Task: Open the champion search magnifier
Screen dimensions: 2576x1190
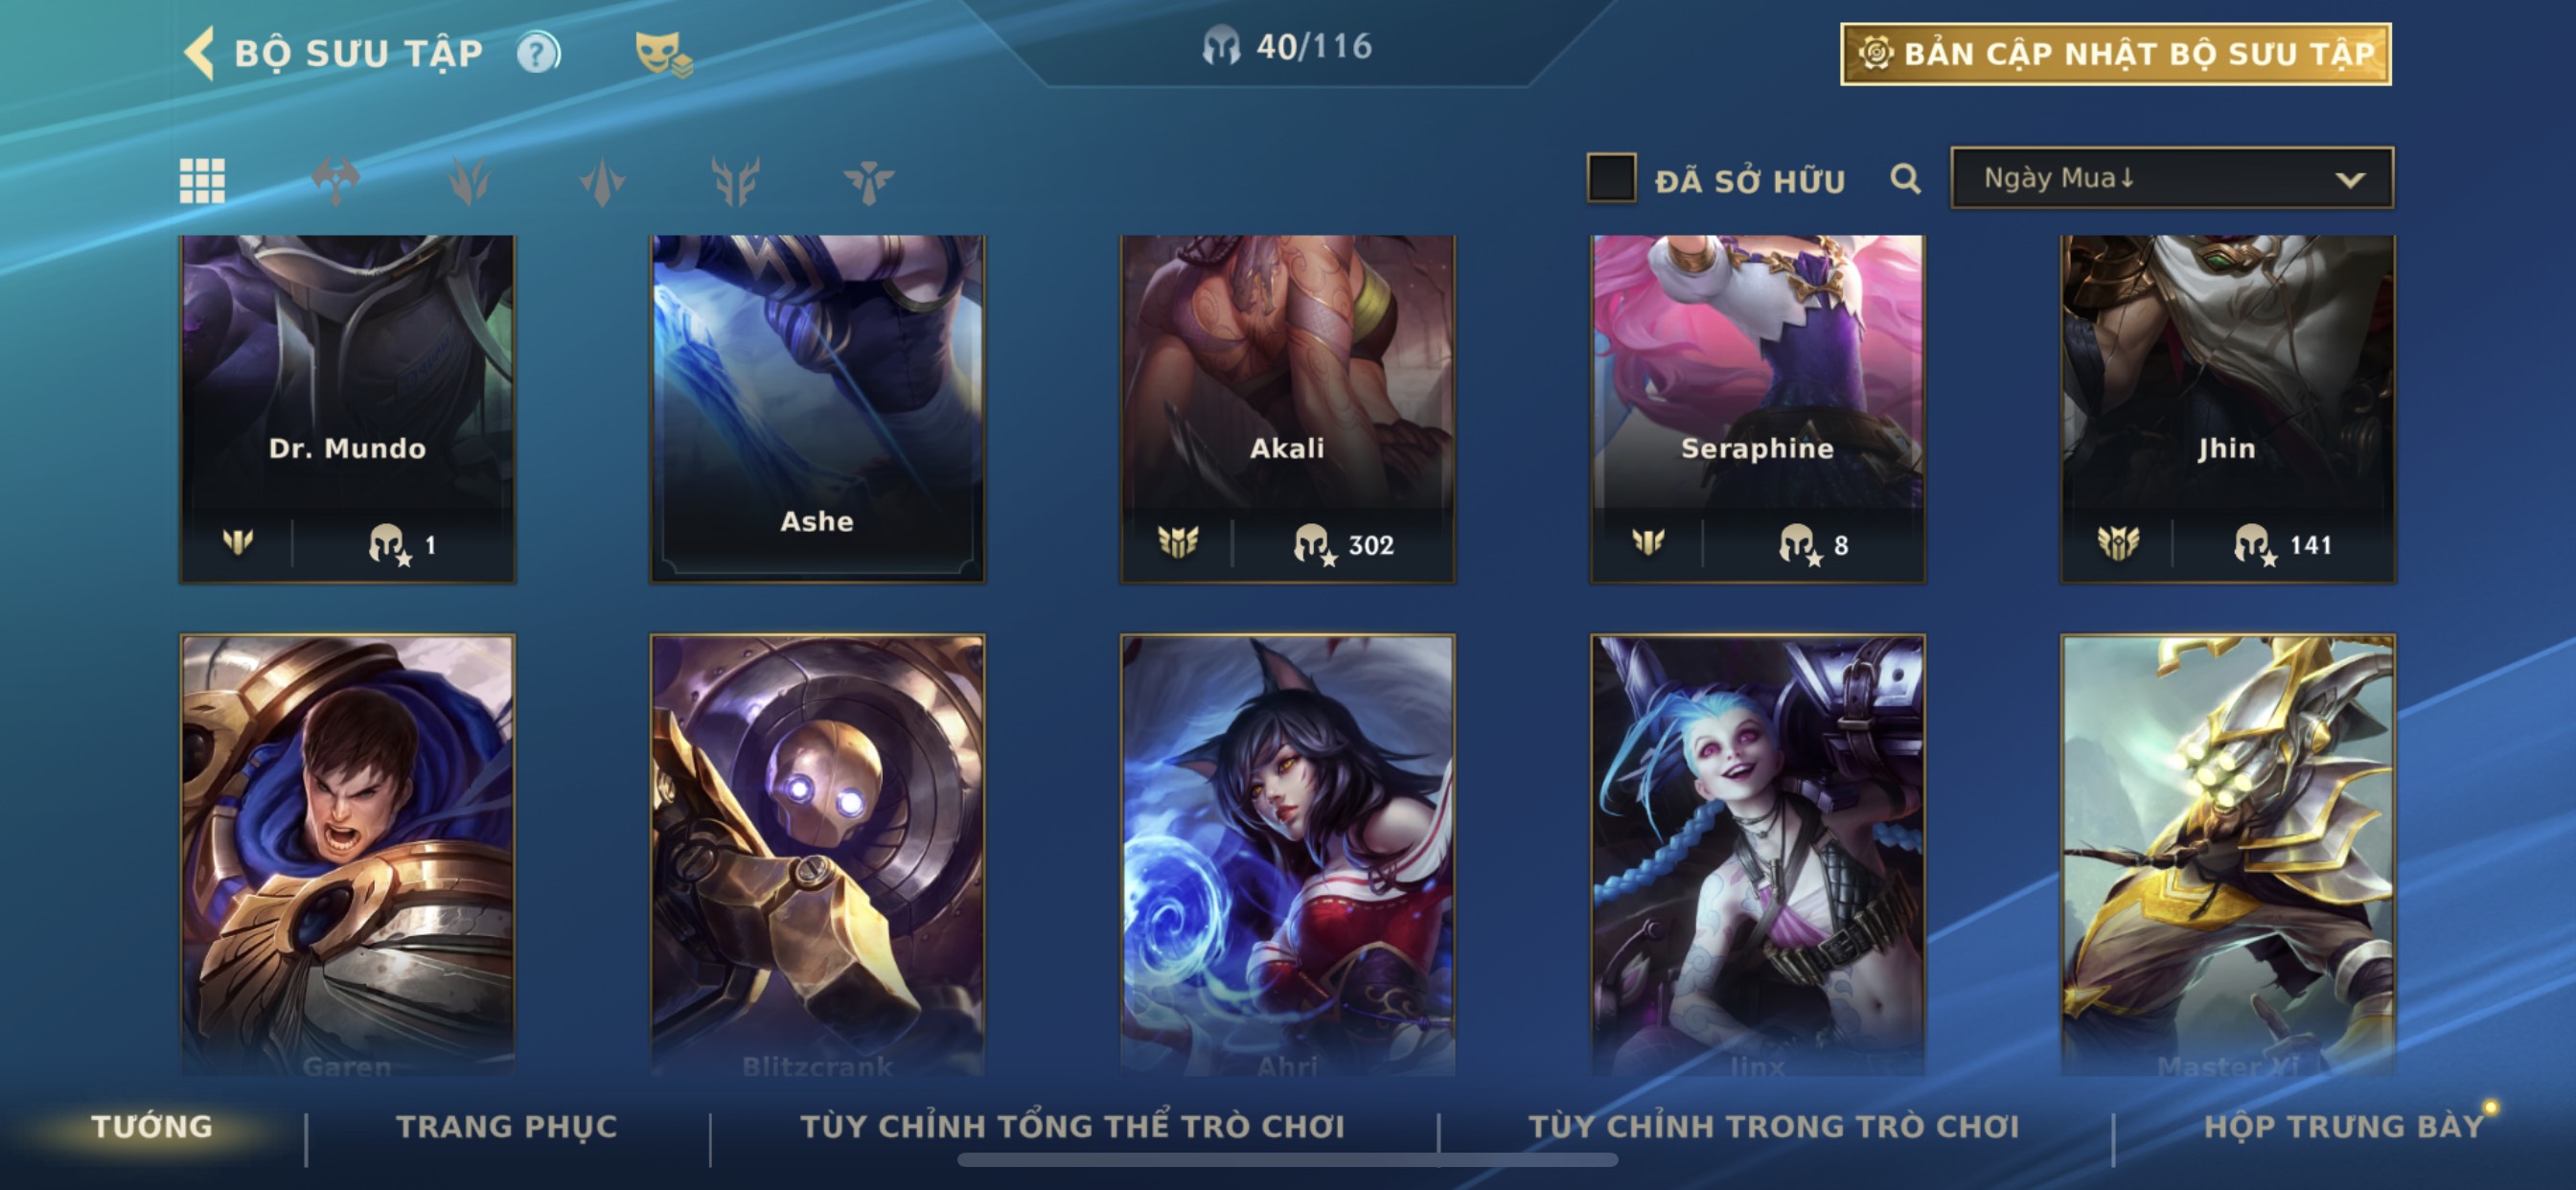Action: tap(1905, 180)
